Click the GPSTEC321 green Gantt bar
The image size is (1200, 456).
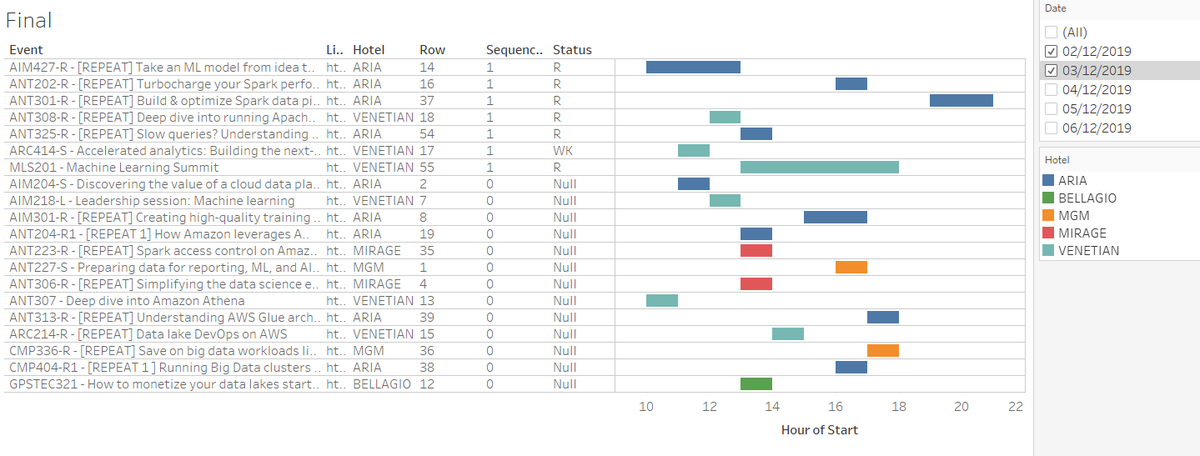coord(756,384)
